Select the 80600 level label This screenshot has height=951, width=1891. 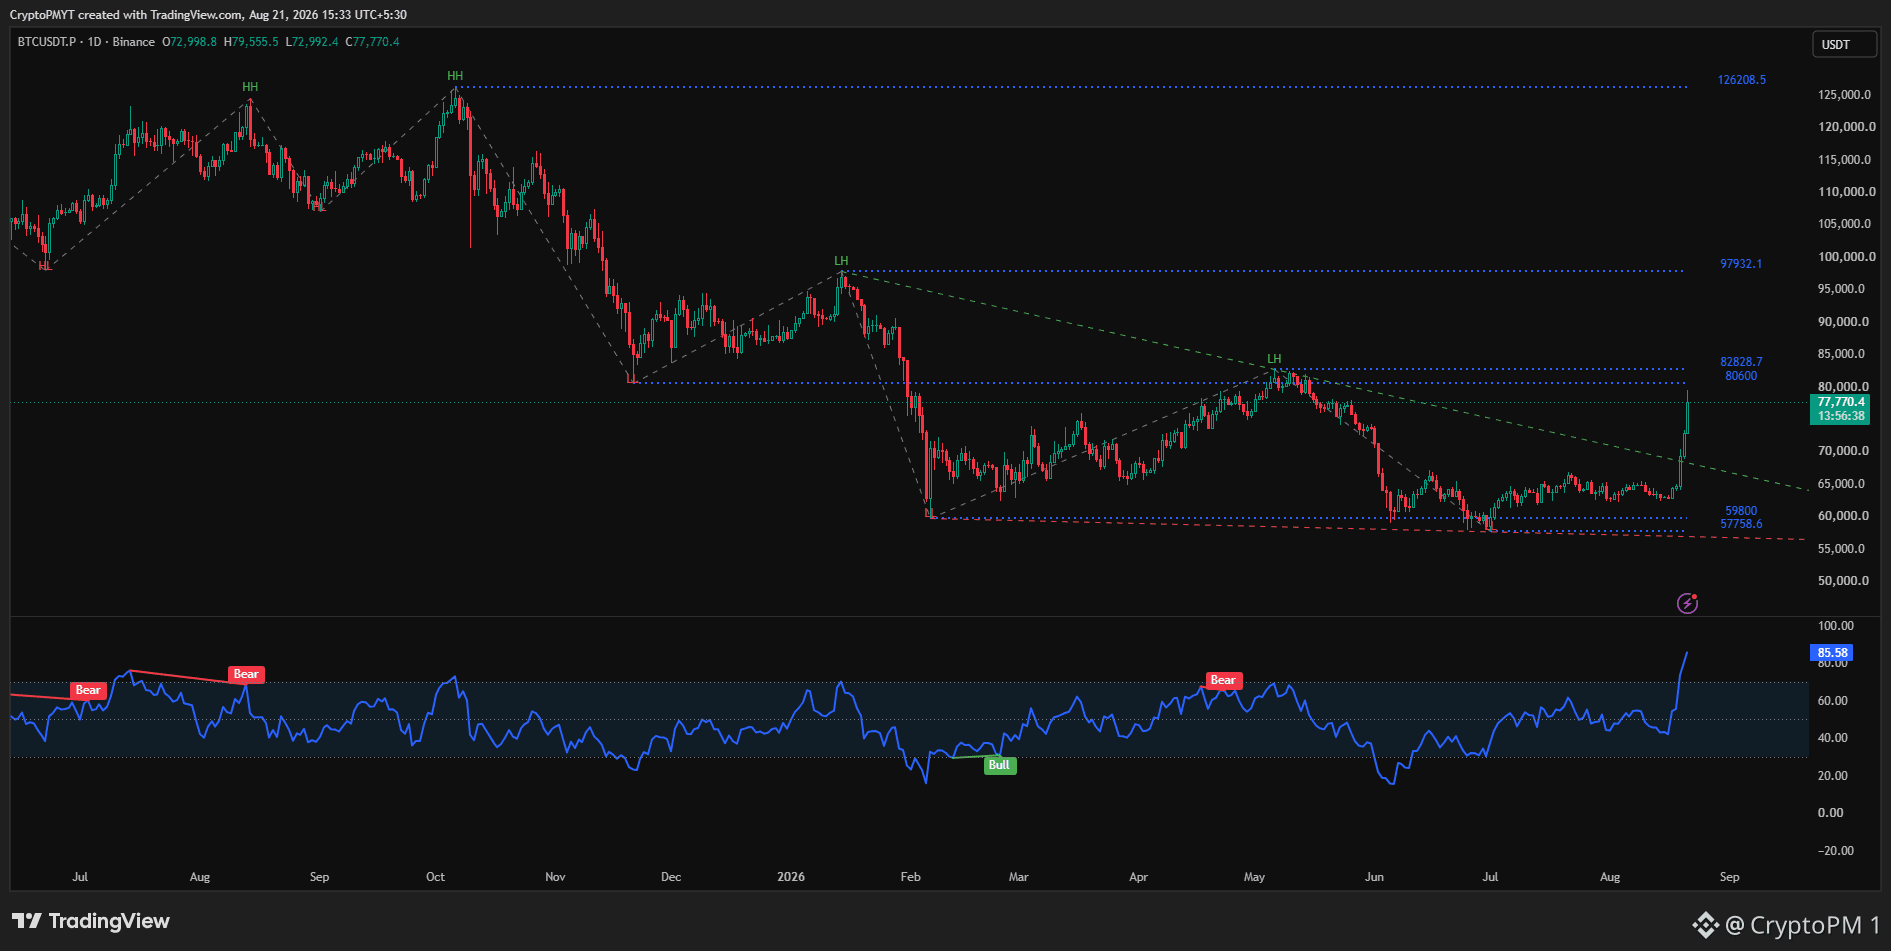tap(1741, 376)
